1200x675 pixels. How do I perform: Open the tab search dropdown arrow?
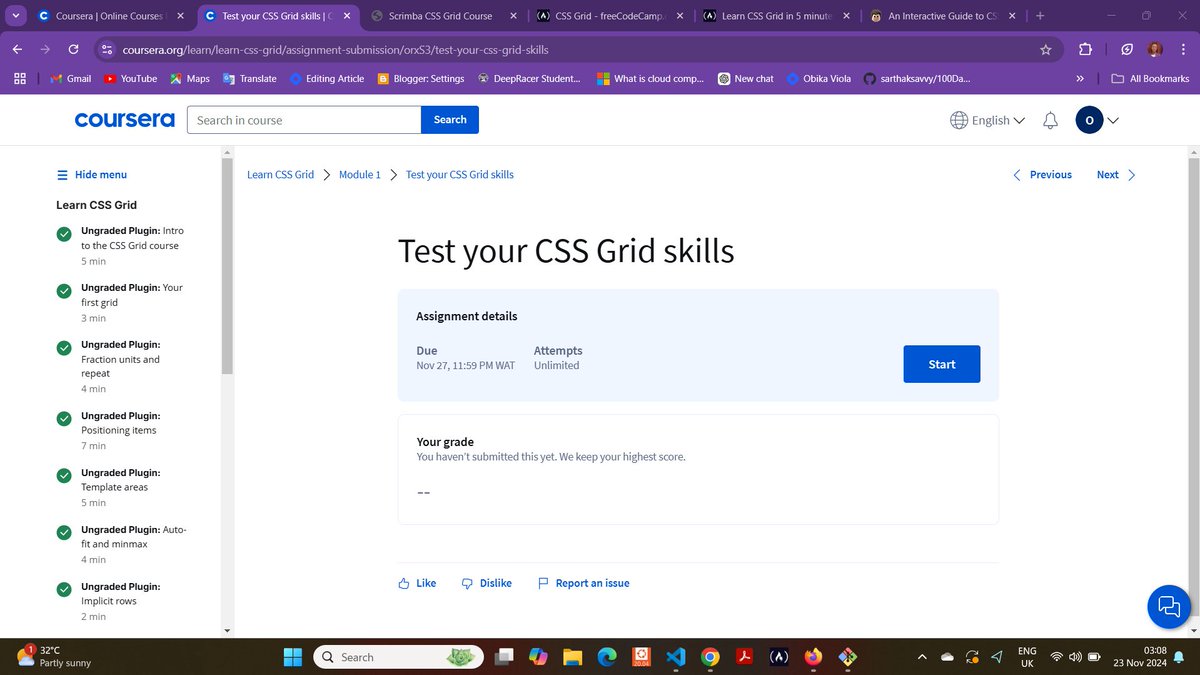[16, 16]
